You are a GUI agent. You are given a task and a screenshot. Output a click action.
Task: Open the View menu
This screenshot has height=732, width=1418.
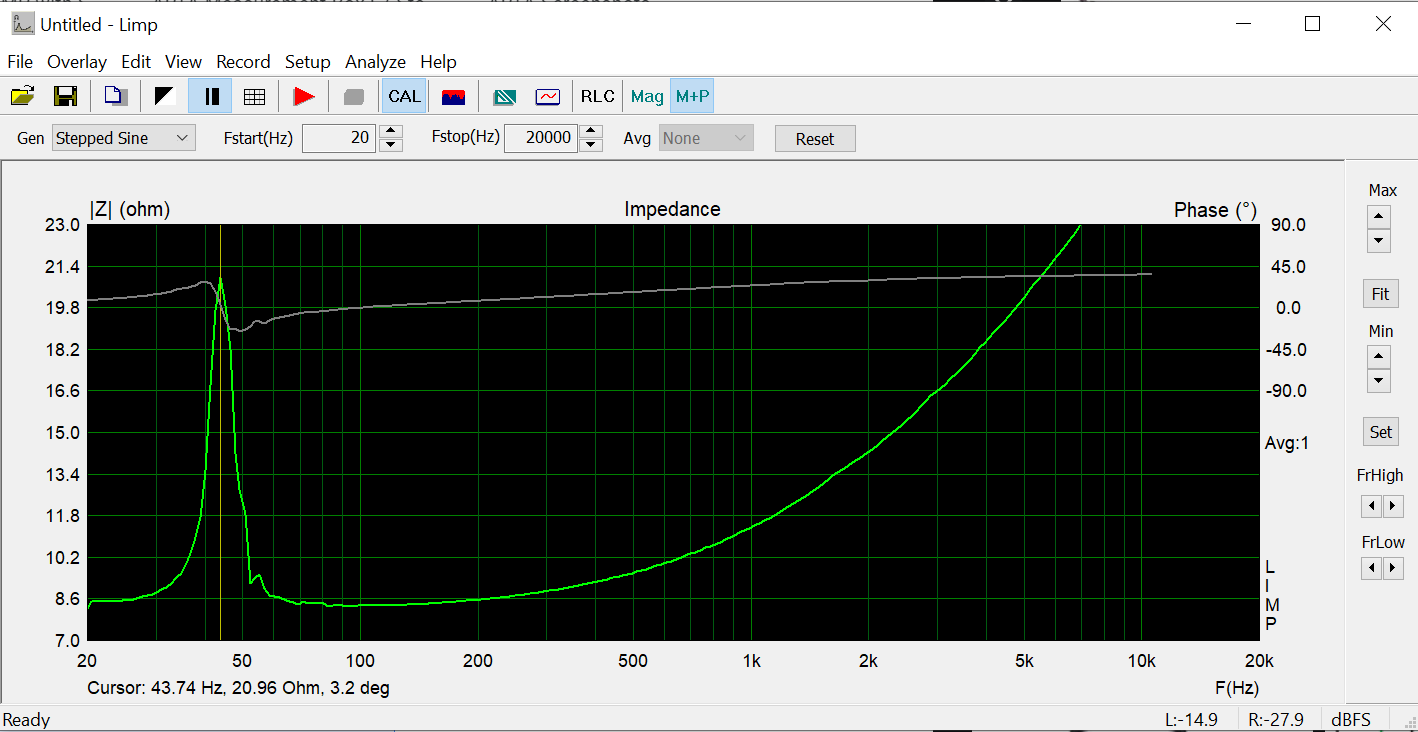[183, 62]
